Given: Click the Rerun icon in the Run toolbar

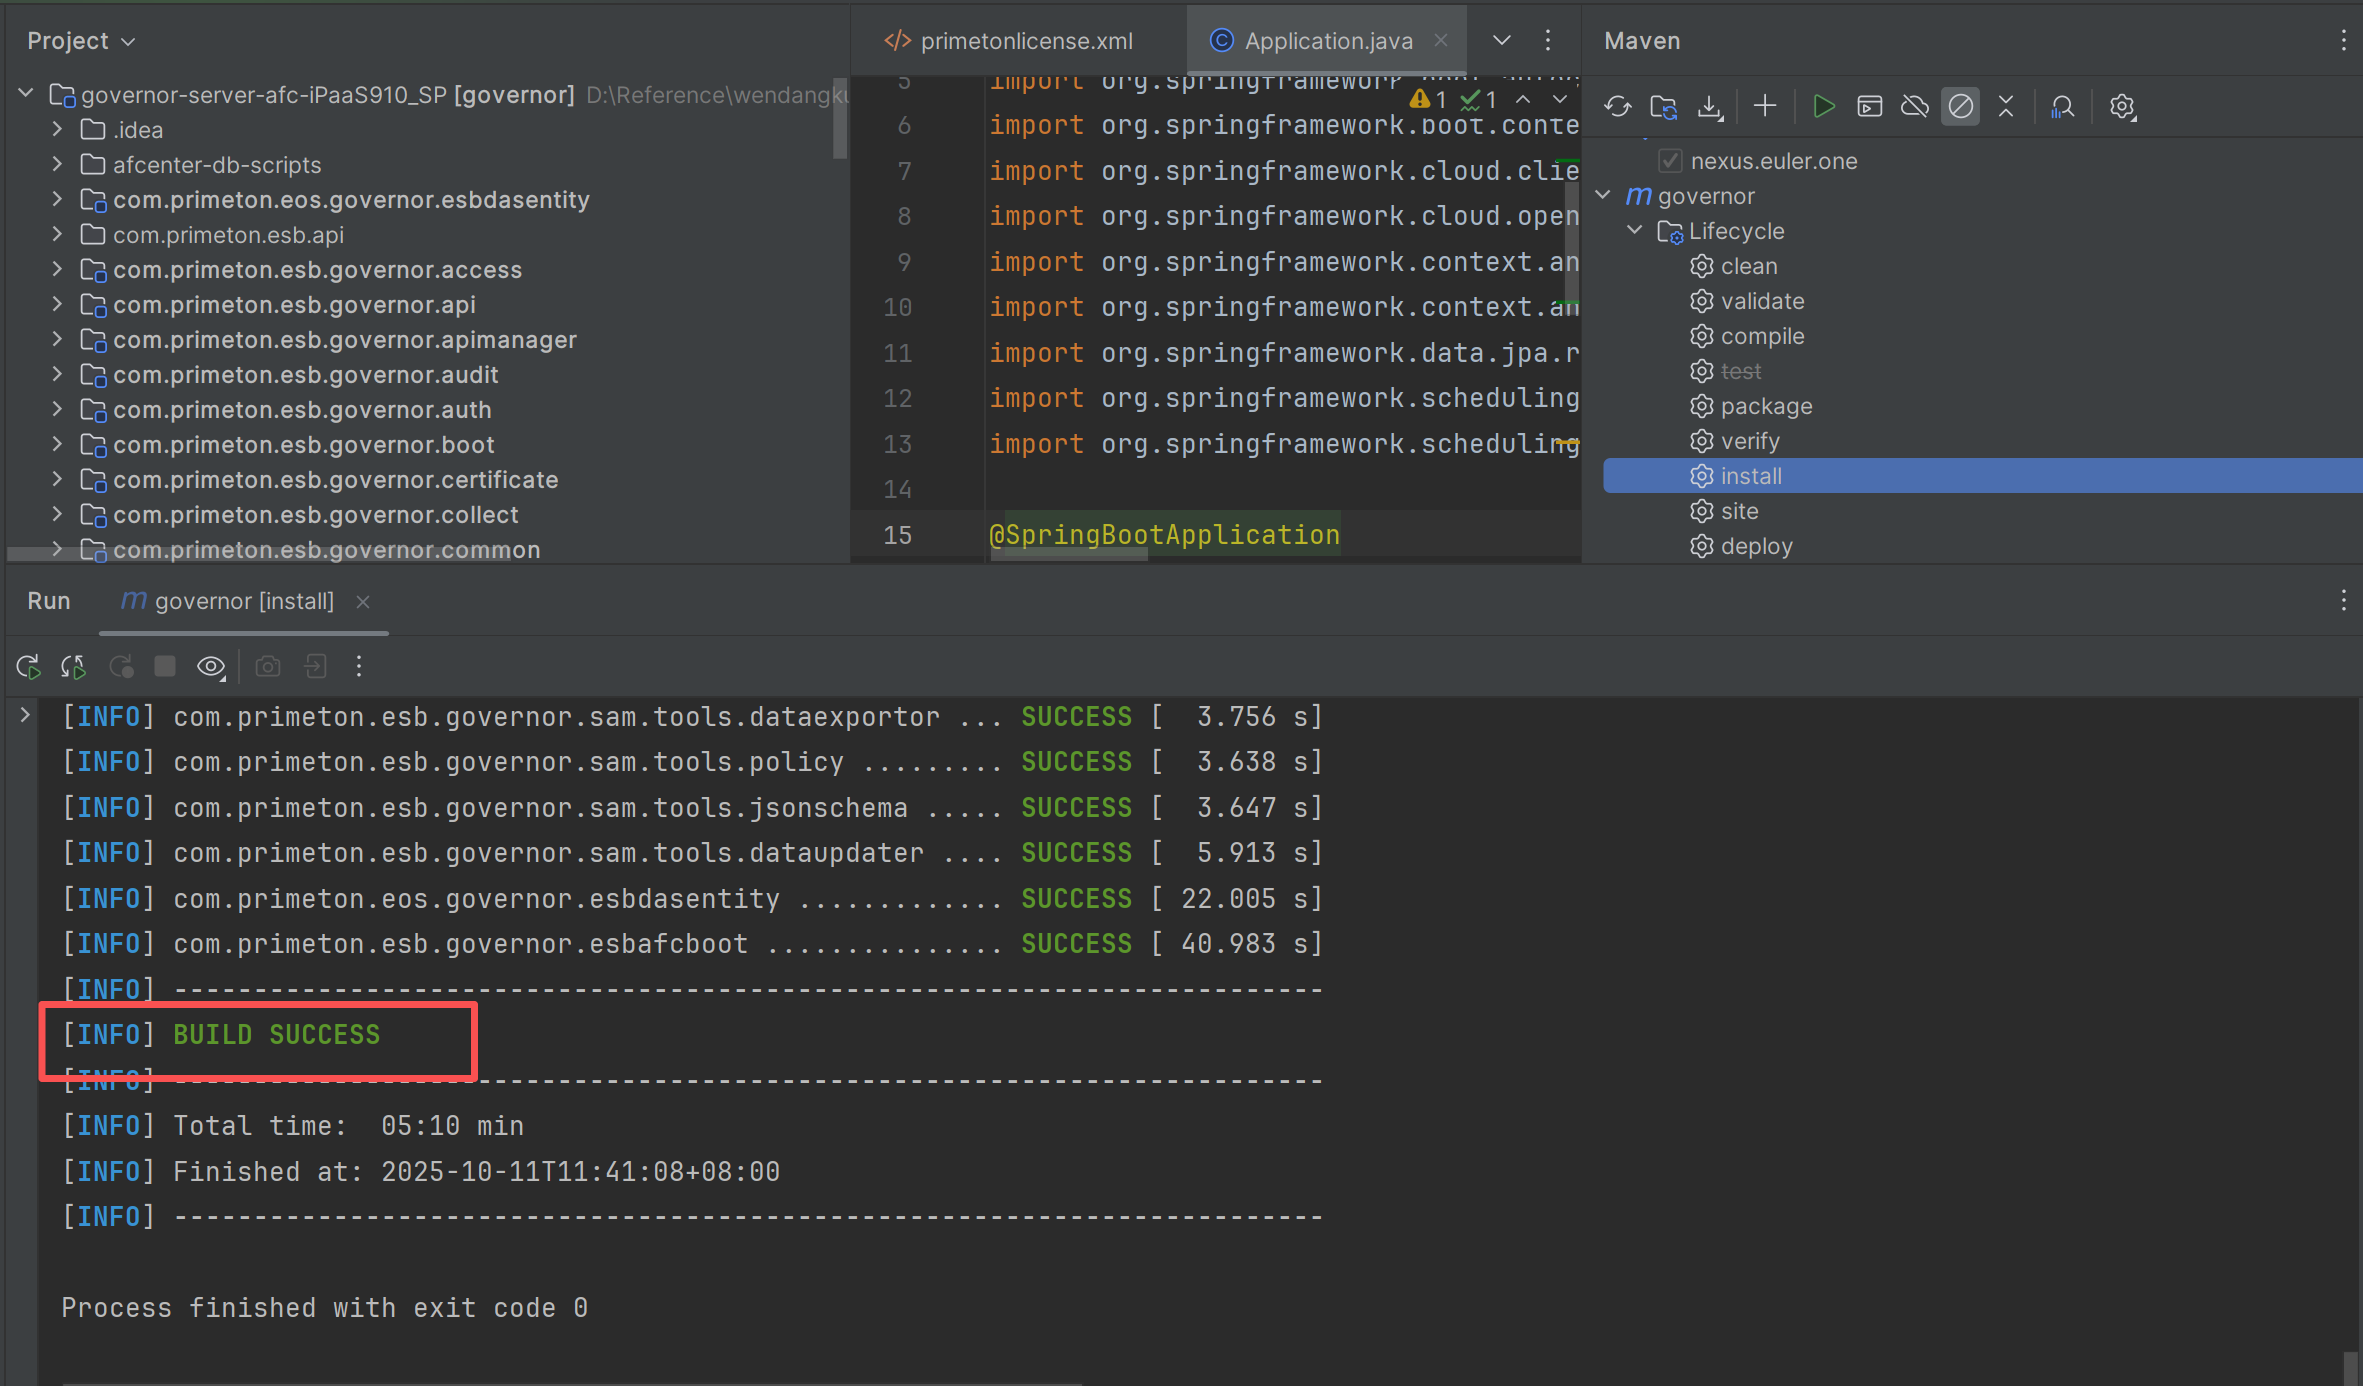Looking at the screenshot, I should [x=28, y=667].
